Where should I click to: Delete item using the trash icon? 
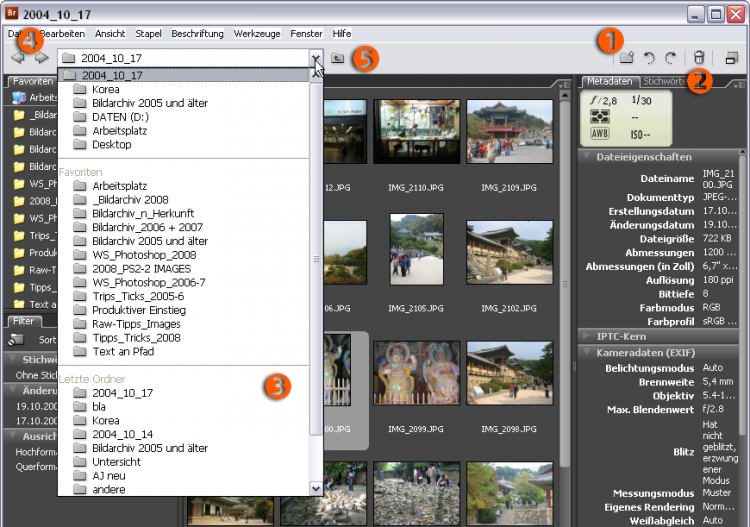point(699,58)
